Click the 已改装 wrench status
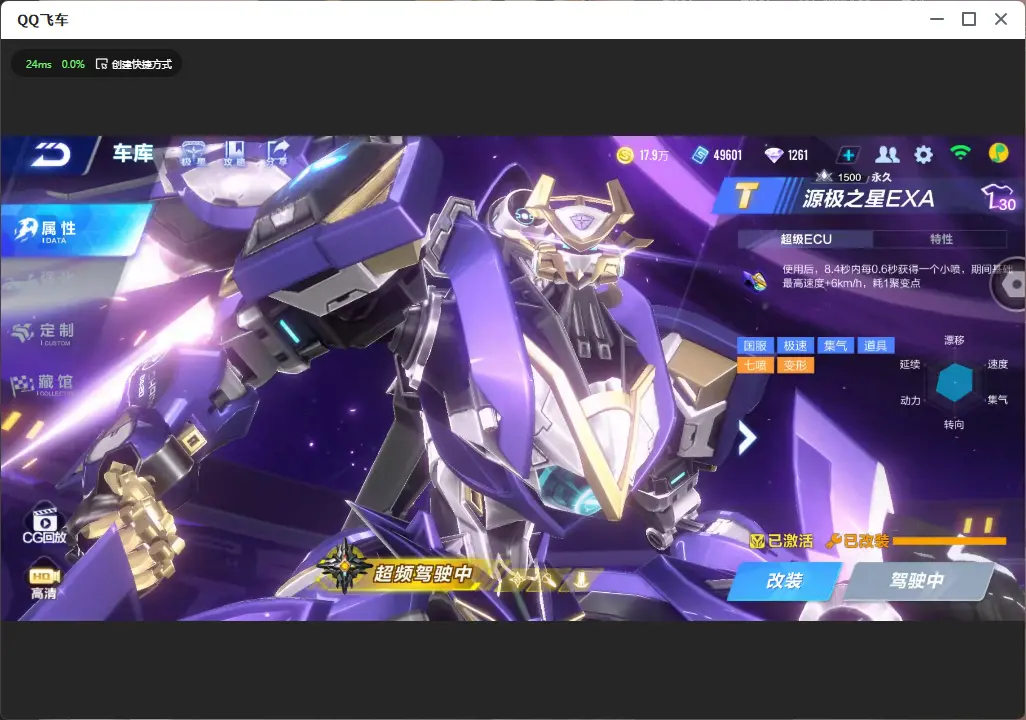This screenshot has height=720, width=1026. point(858,541)
